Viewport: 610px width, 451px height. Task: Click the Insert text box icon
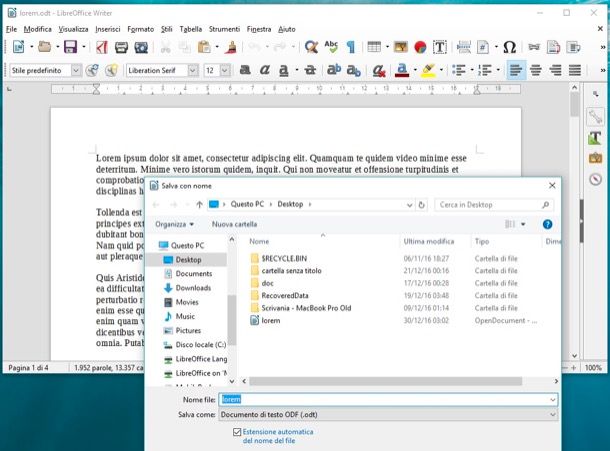point(438,47)
